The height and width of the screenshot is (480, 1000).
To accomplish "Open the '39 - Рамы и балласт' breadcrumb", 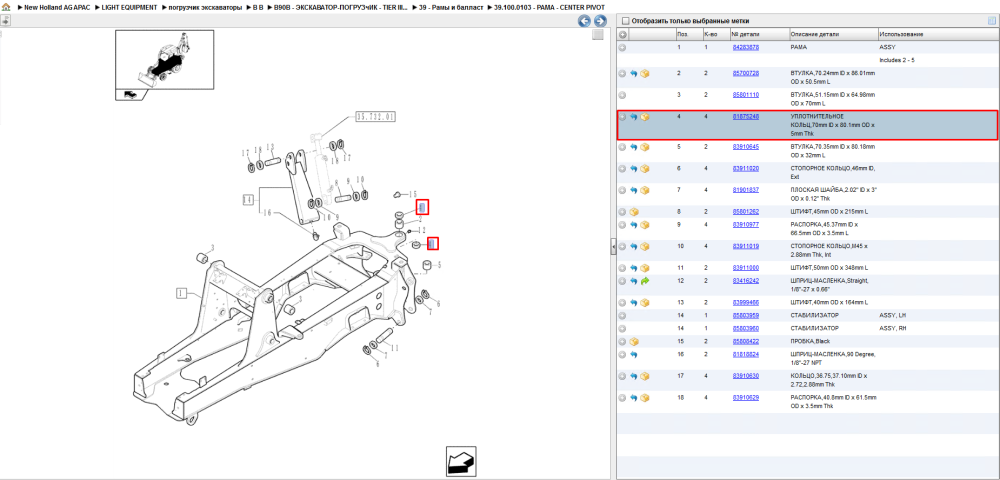I will pyautogui.click(x=451, y=7).
